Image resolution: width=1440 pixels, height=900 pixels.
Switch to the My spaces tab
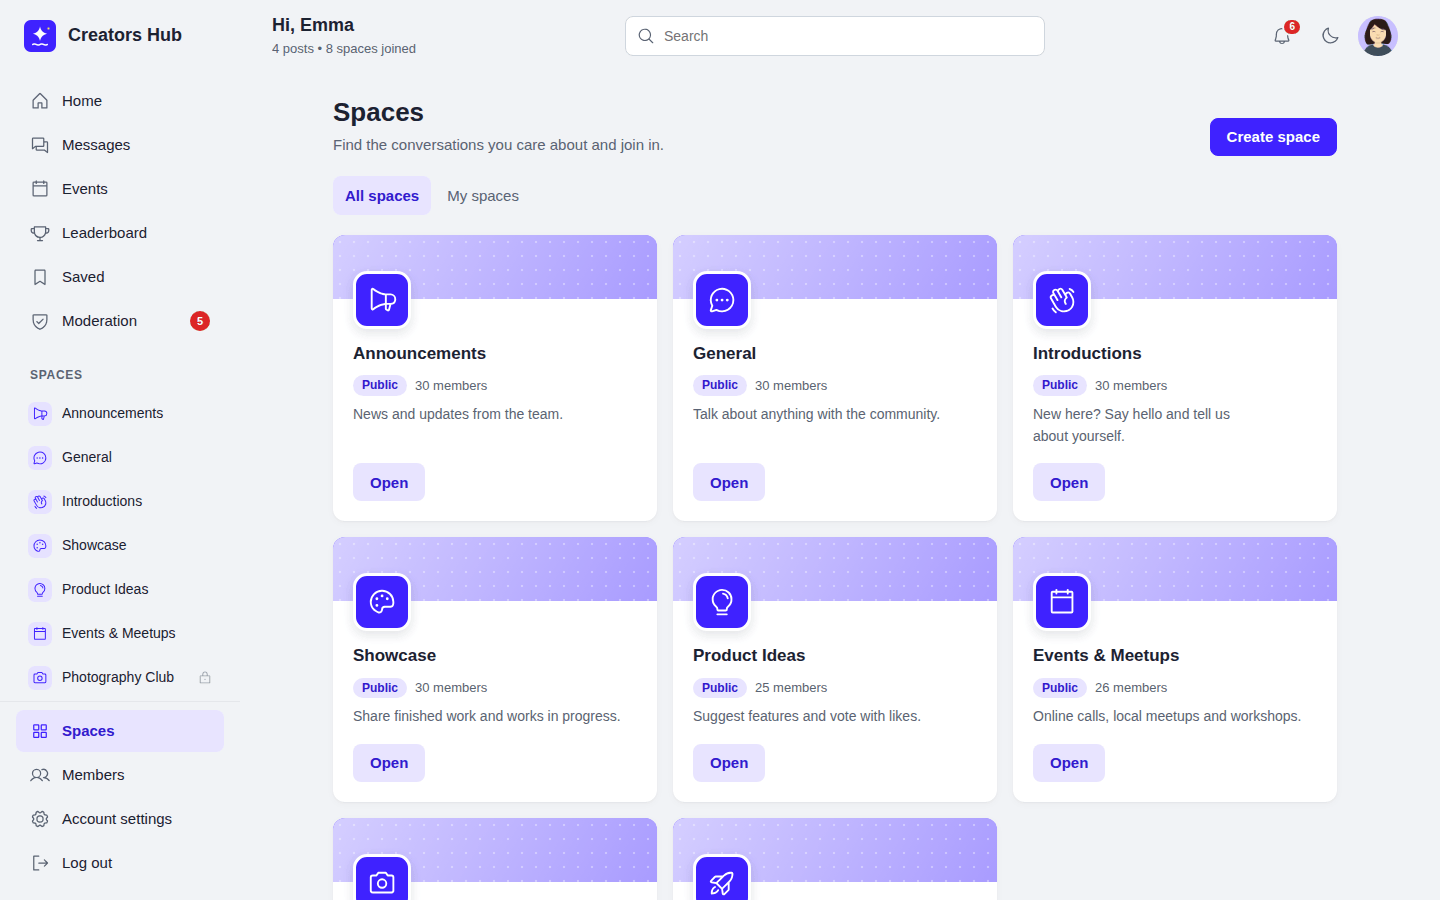[483, 196]
